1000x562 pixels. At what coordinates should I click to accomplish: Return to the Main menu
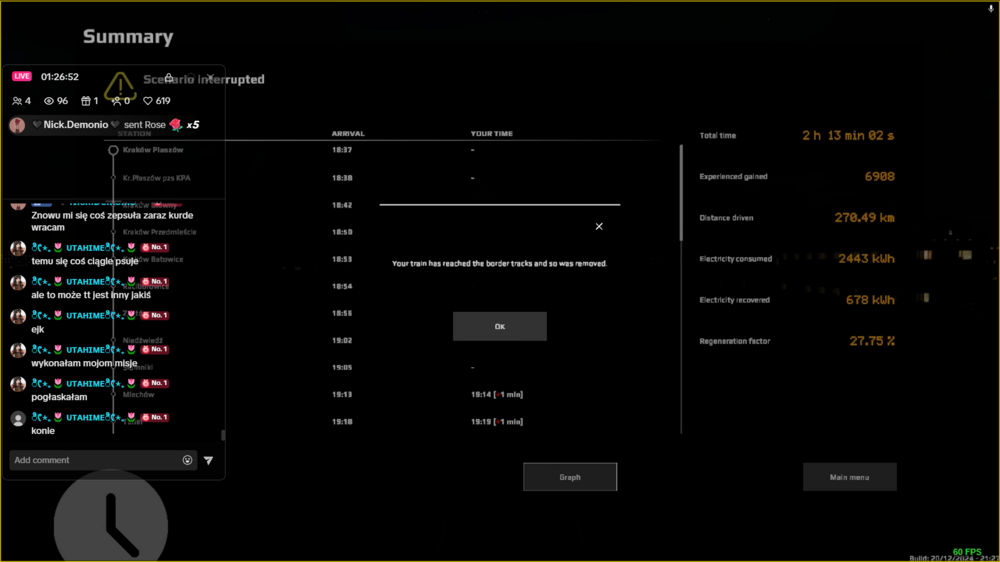point(849,477)
